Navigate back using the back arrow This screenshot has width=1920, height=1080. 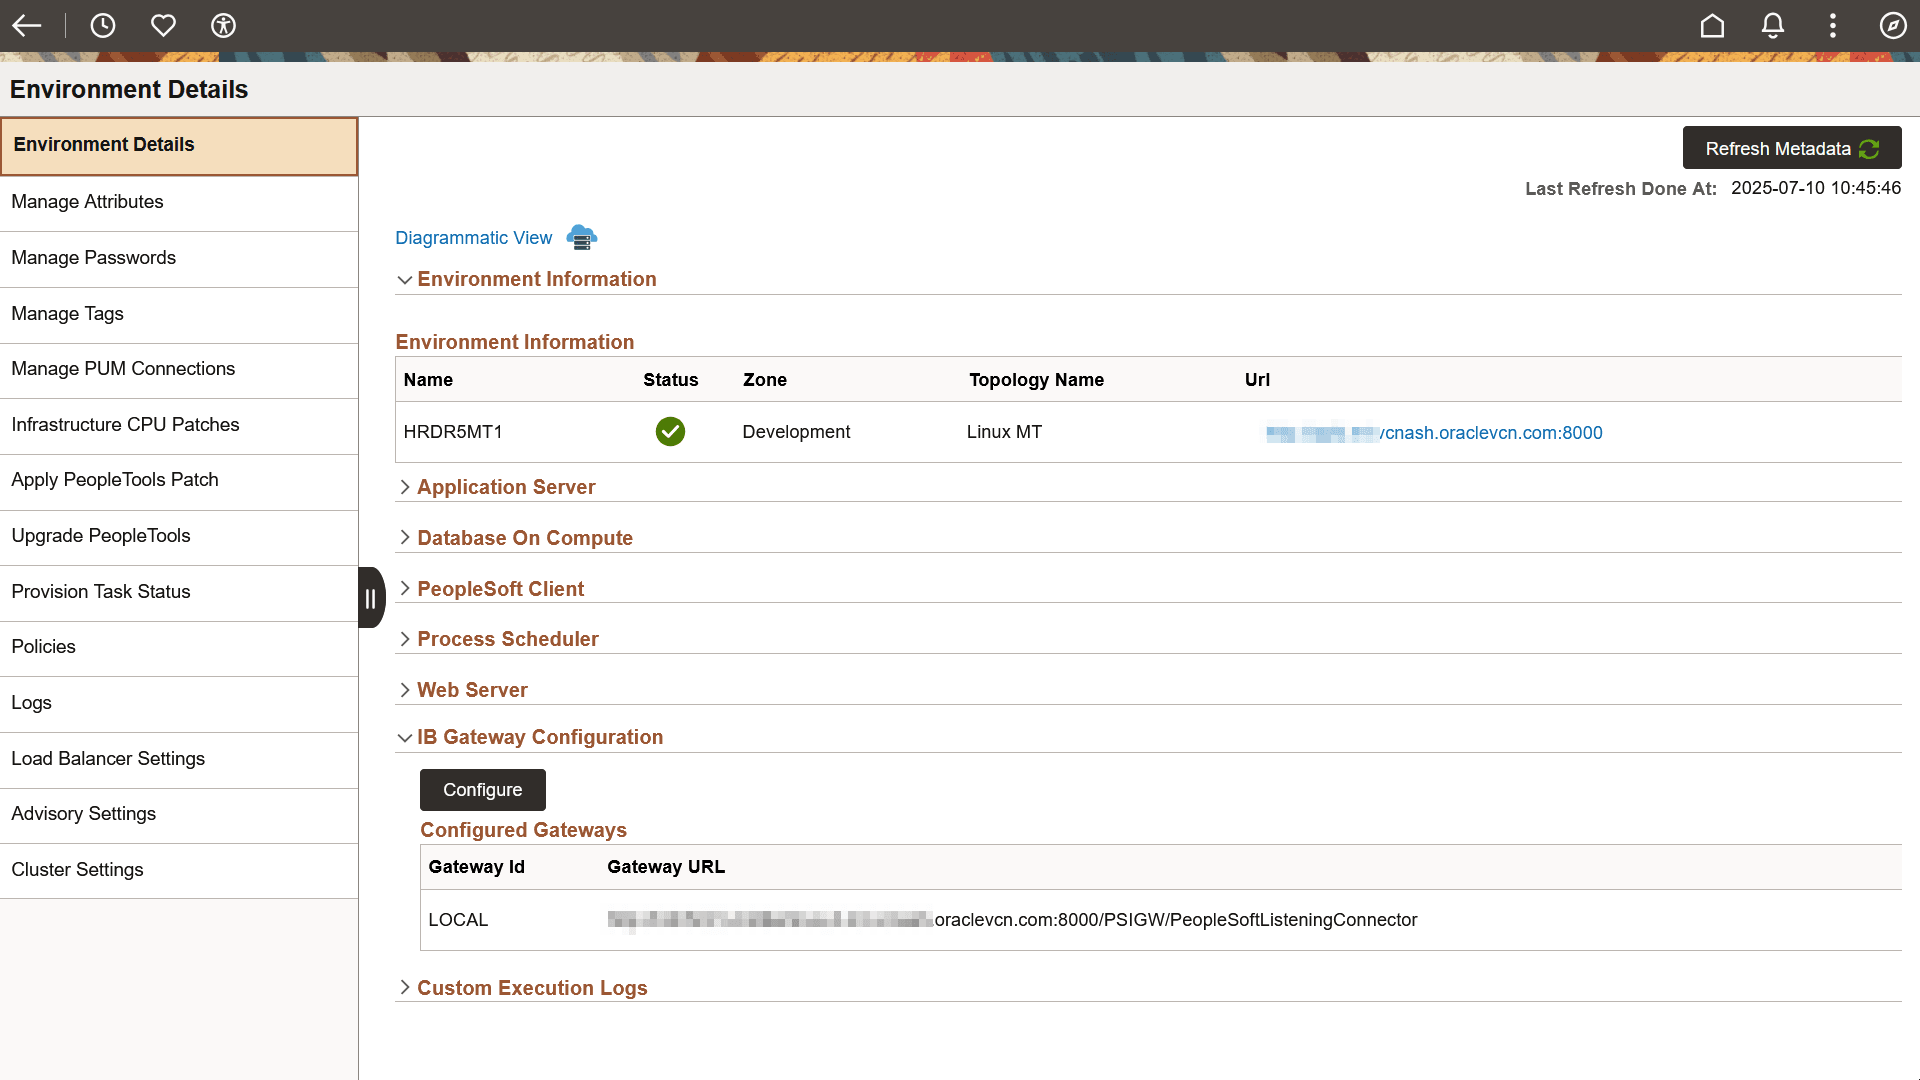[27, 26]
